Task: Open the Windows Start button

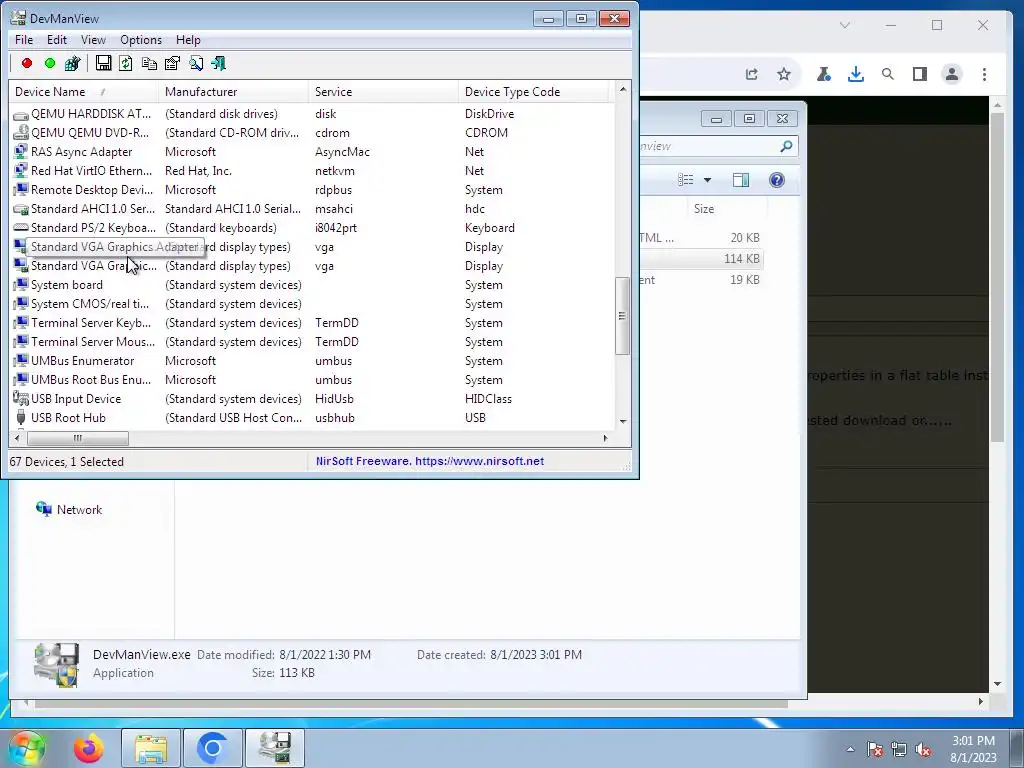Action: pyautogui.click(x=27, y=748)
